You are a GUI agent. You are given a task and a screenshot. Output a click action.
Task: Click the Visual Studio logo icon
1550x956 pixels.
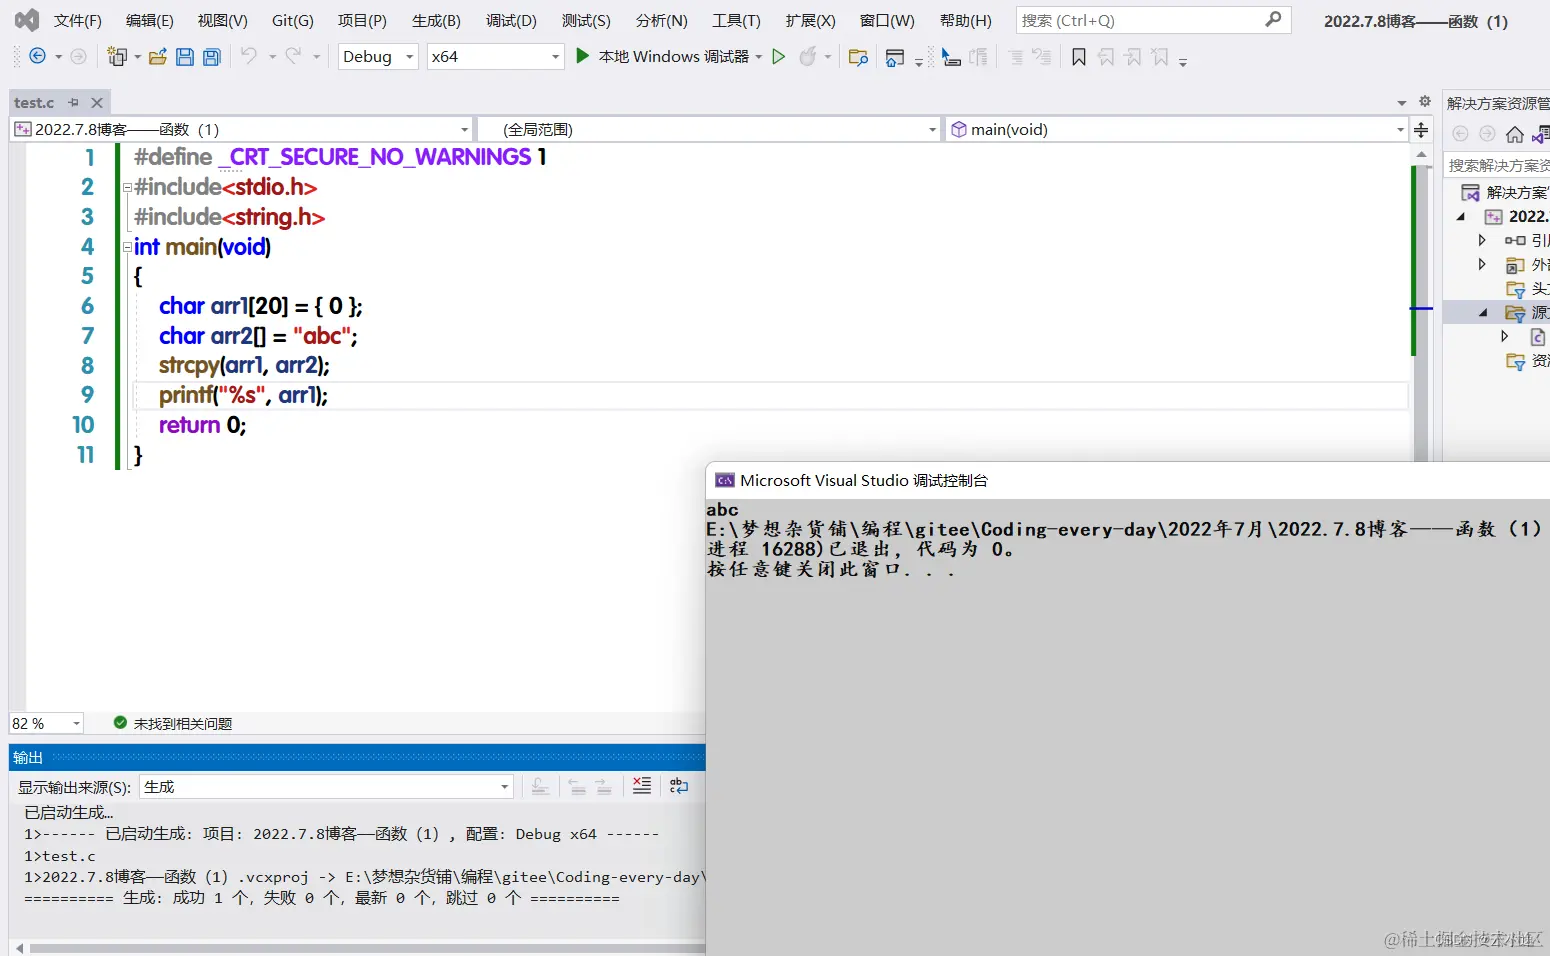[x=27, y=20]
